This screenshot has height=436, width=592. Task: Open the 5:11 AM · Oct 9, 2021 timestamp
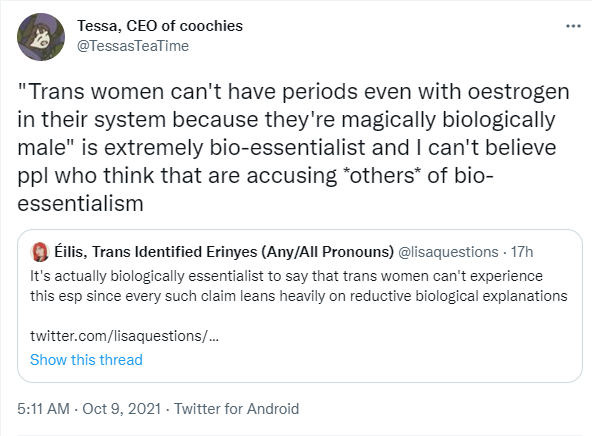tap(89, 409)
